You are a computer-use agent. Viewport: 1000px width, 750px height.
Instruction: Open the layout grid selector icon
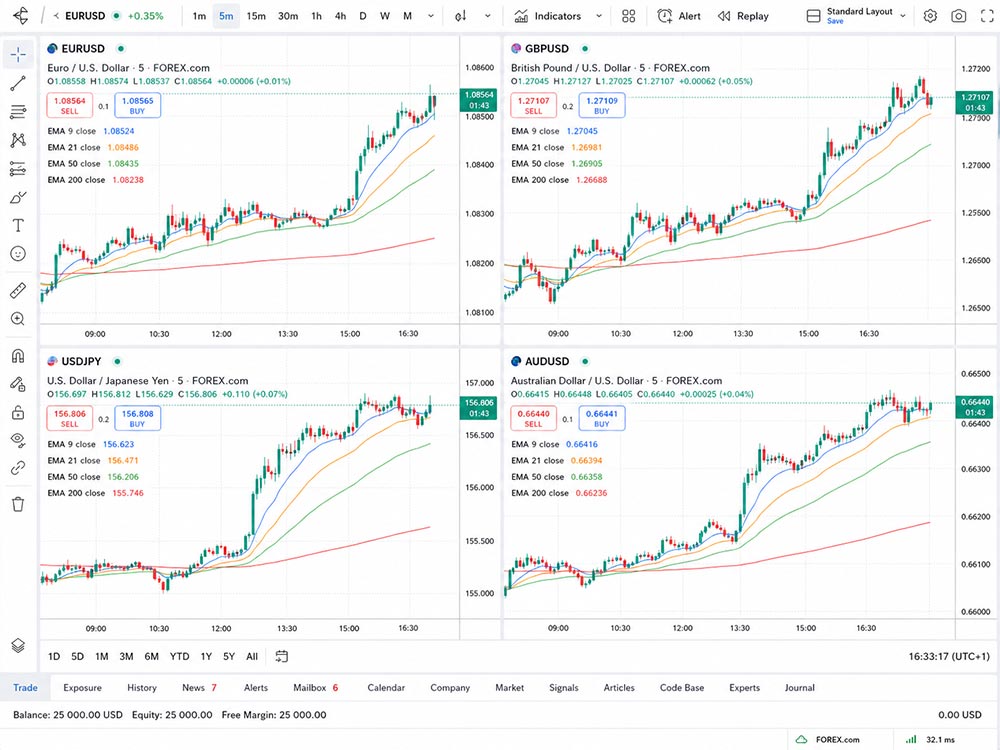pos(629,16)
